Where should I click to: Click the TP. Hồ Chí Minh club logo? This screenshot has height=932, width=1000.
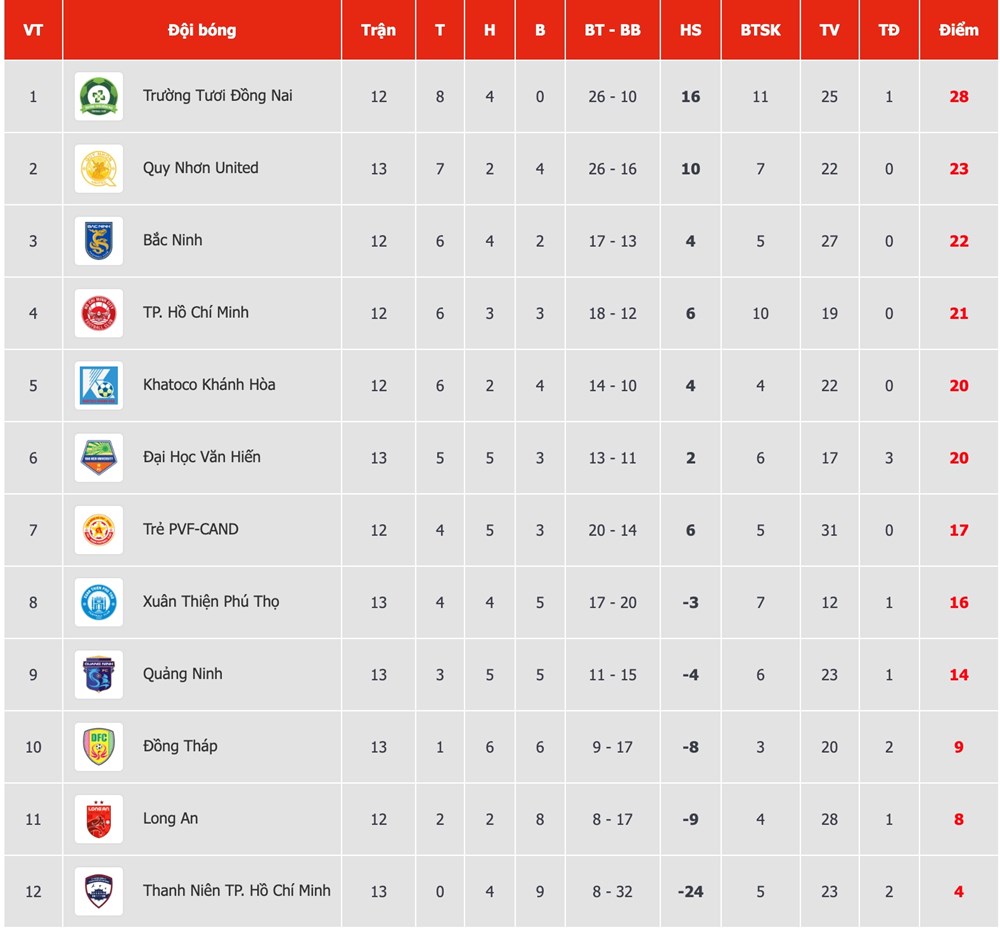click(x=99, y=314)
